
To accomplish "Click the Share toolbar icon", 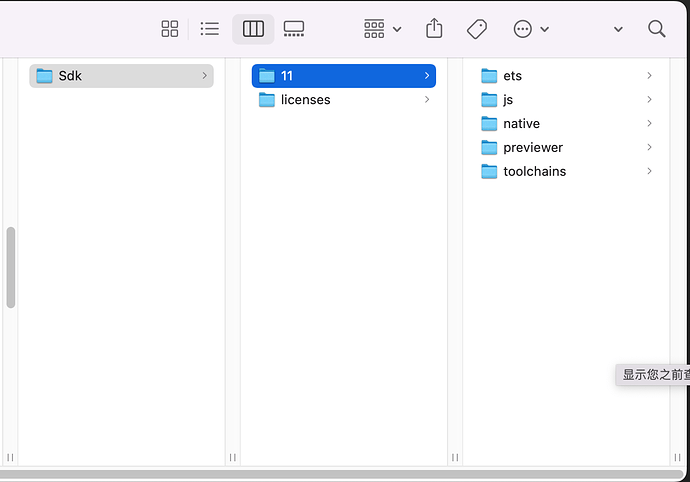I will (434, 28).
